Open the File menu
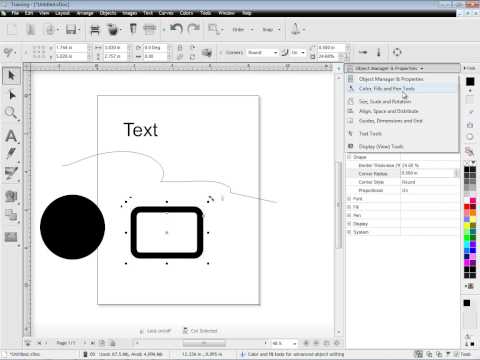The width and height of the screenshot is (480, 360). click(15, 13)
